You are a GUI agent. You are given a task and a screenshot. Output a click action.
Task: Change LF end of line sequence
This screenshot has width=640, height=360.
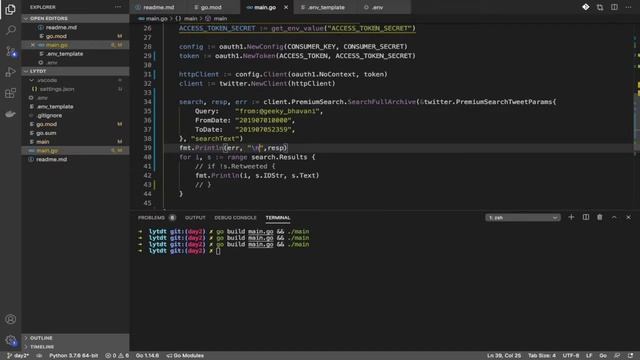[x=589, y=356]
